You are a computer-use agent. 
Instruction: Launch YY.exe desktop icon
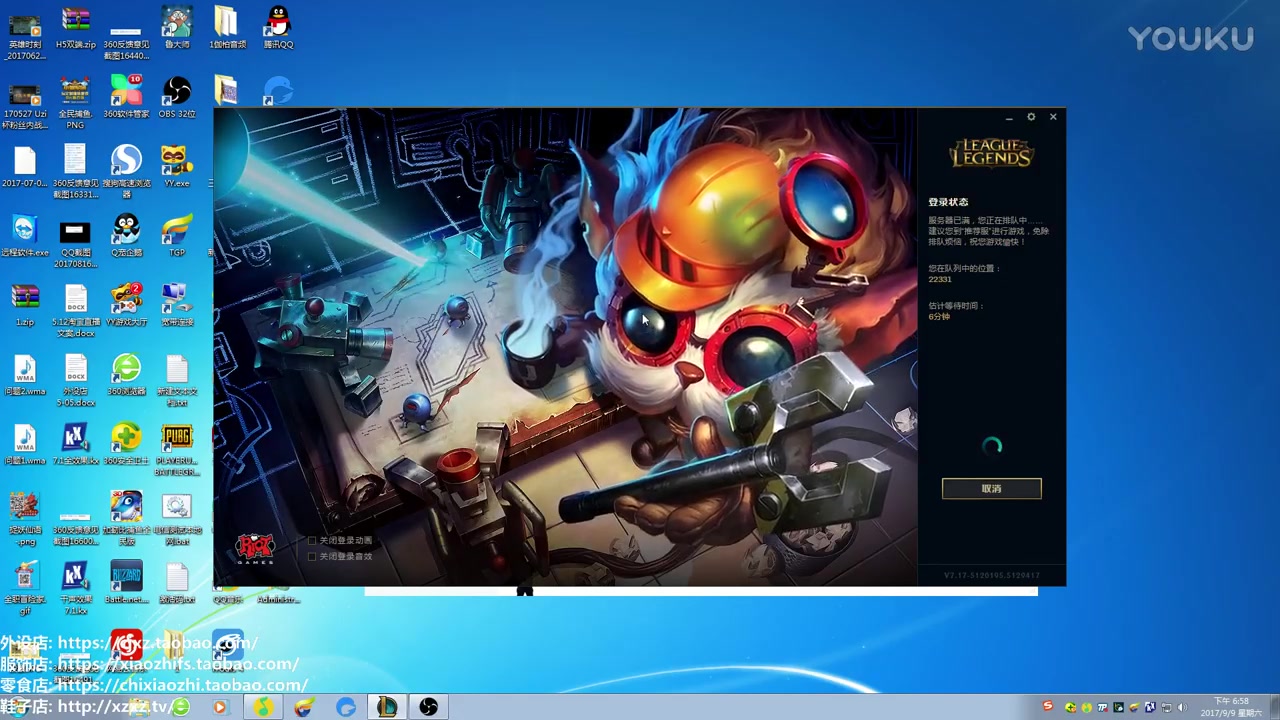click(177, 167)
